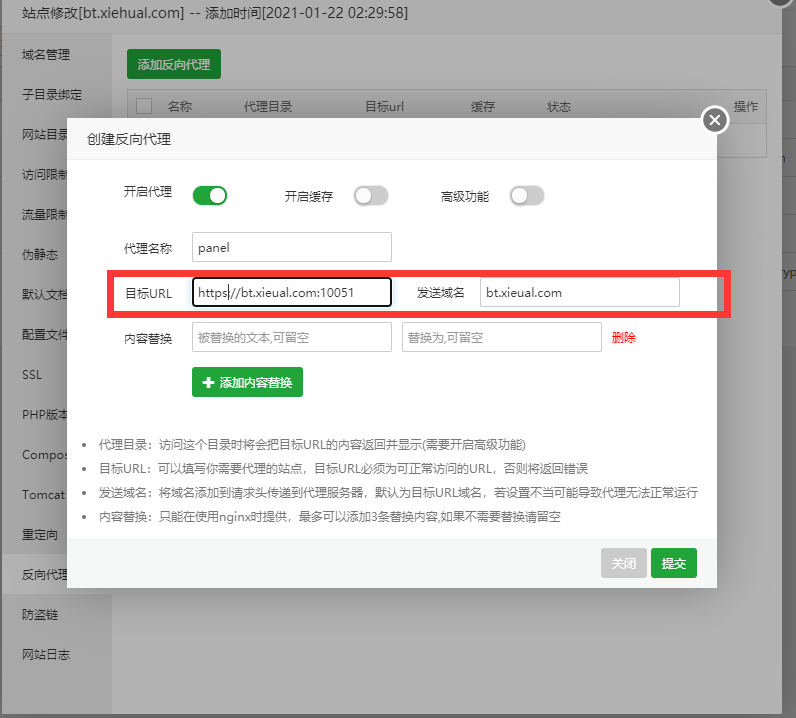The width and height of the screenshot is (796, 718).
Task: Edit the 代理名称 field containing panel
Action: click(292, 247)
